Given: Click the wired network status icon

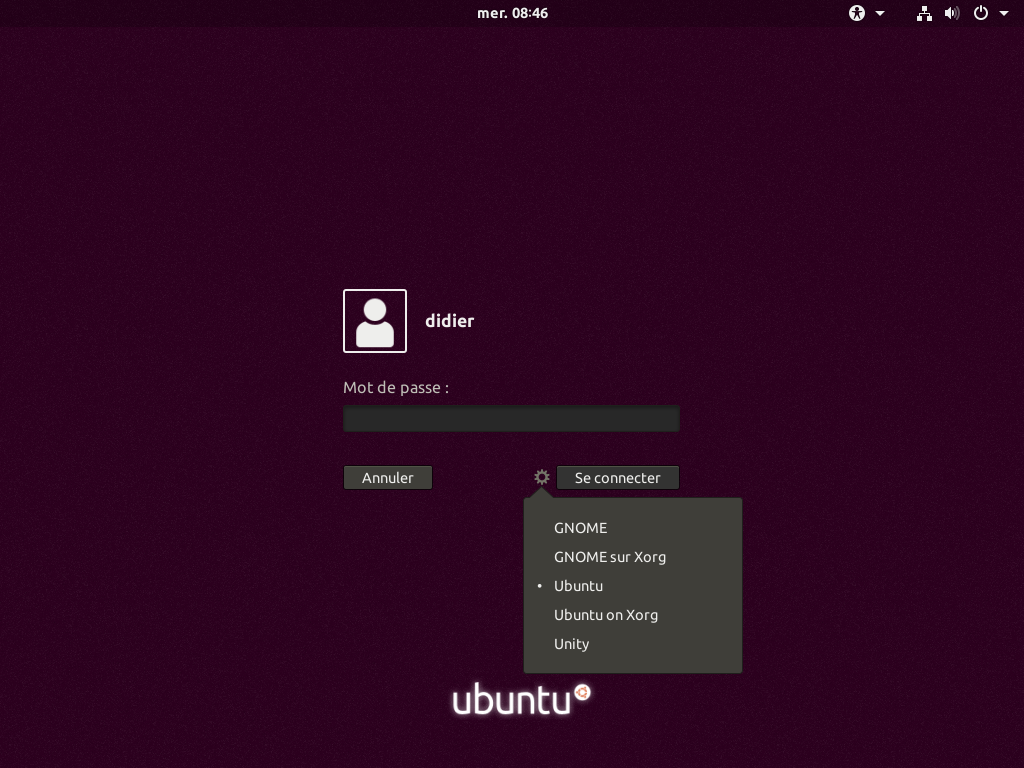Looking at the screenshot, I should click(x=923, y=13).
